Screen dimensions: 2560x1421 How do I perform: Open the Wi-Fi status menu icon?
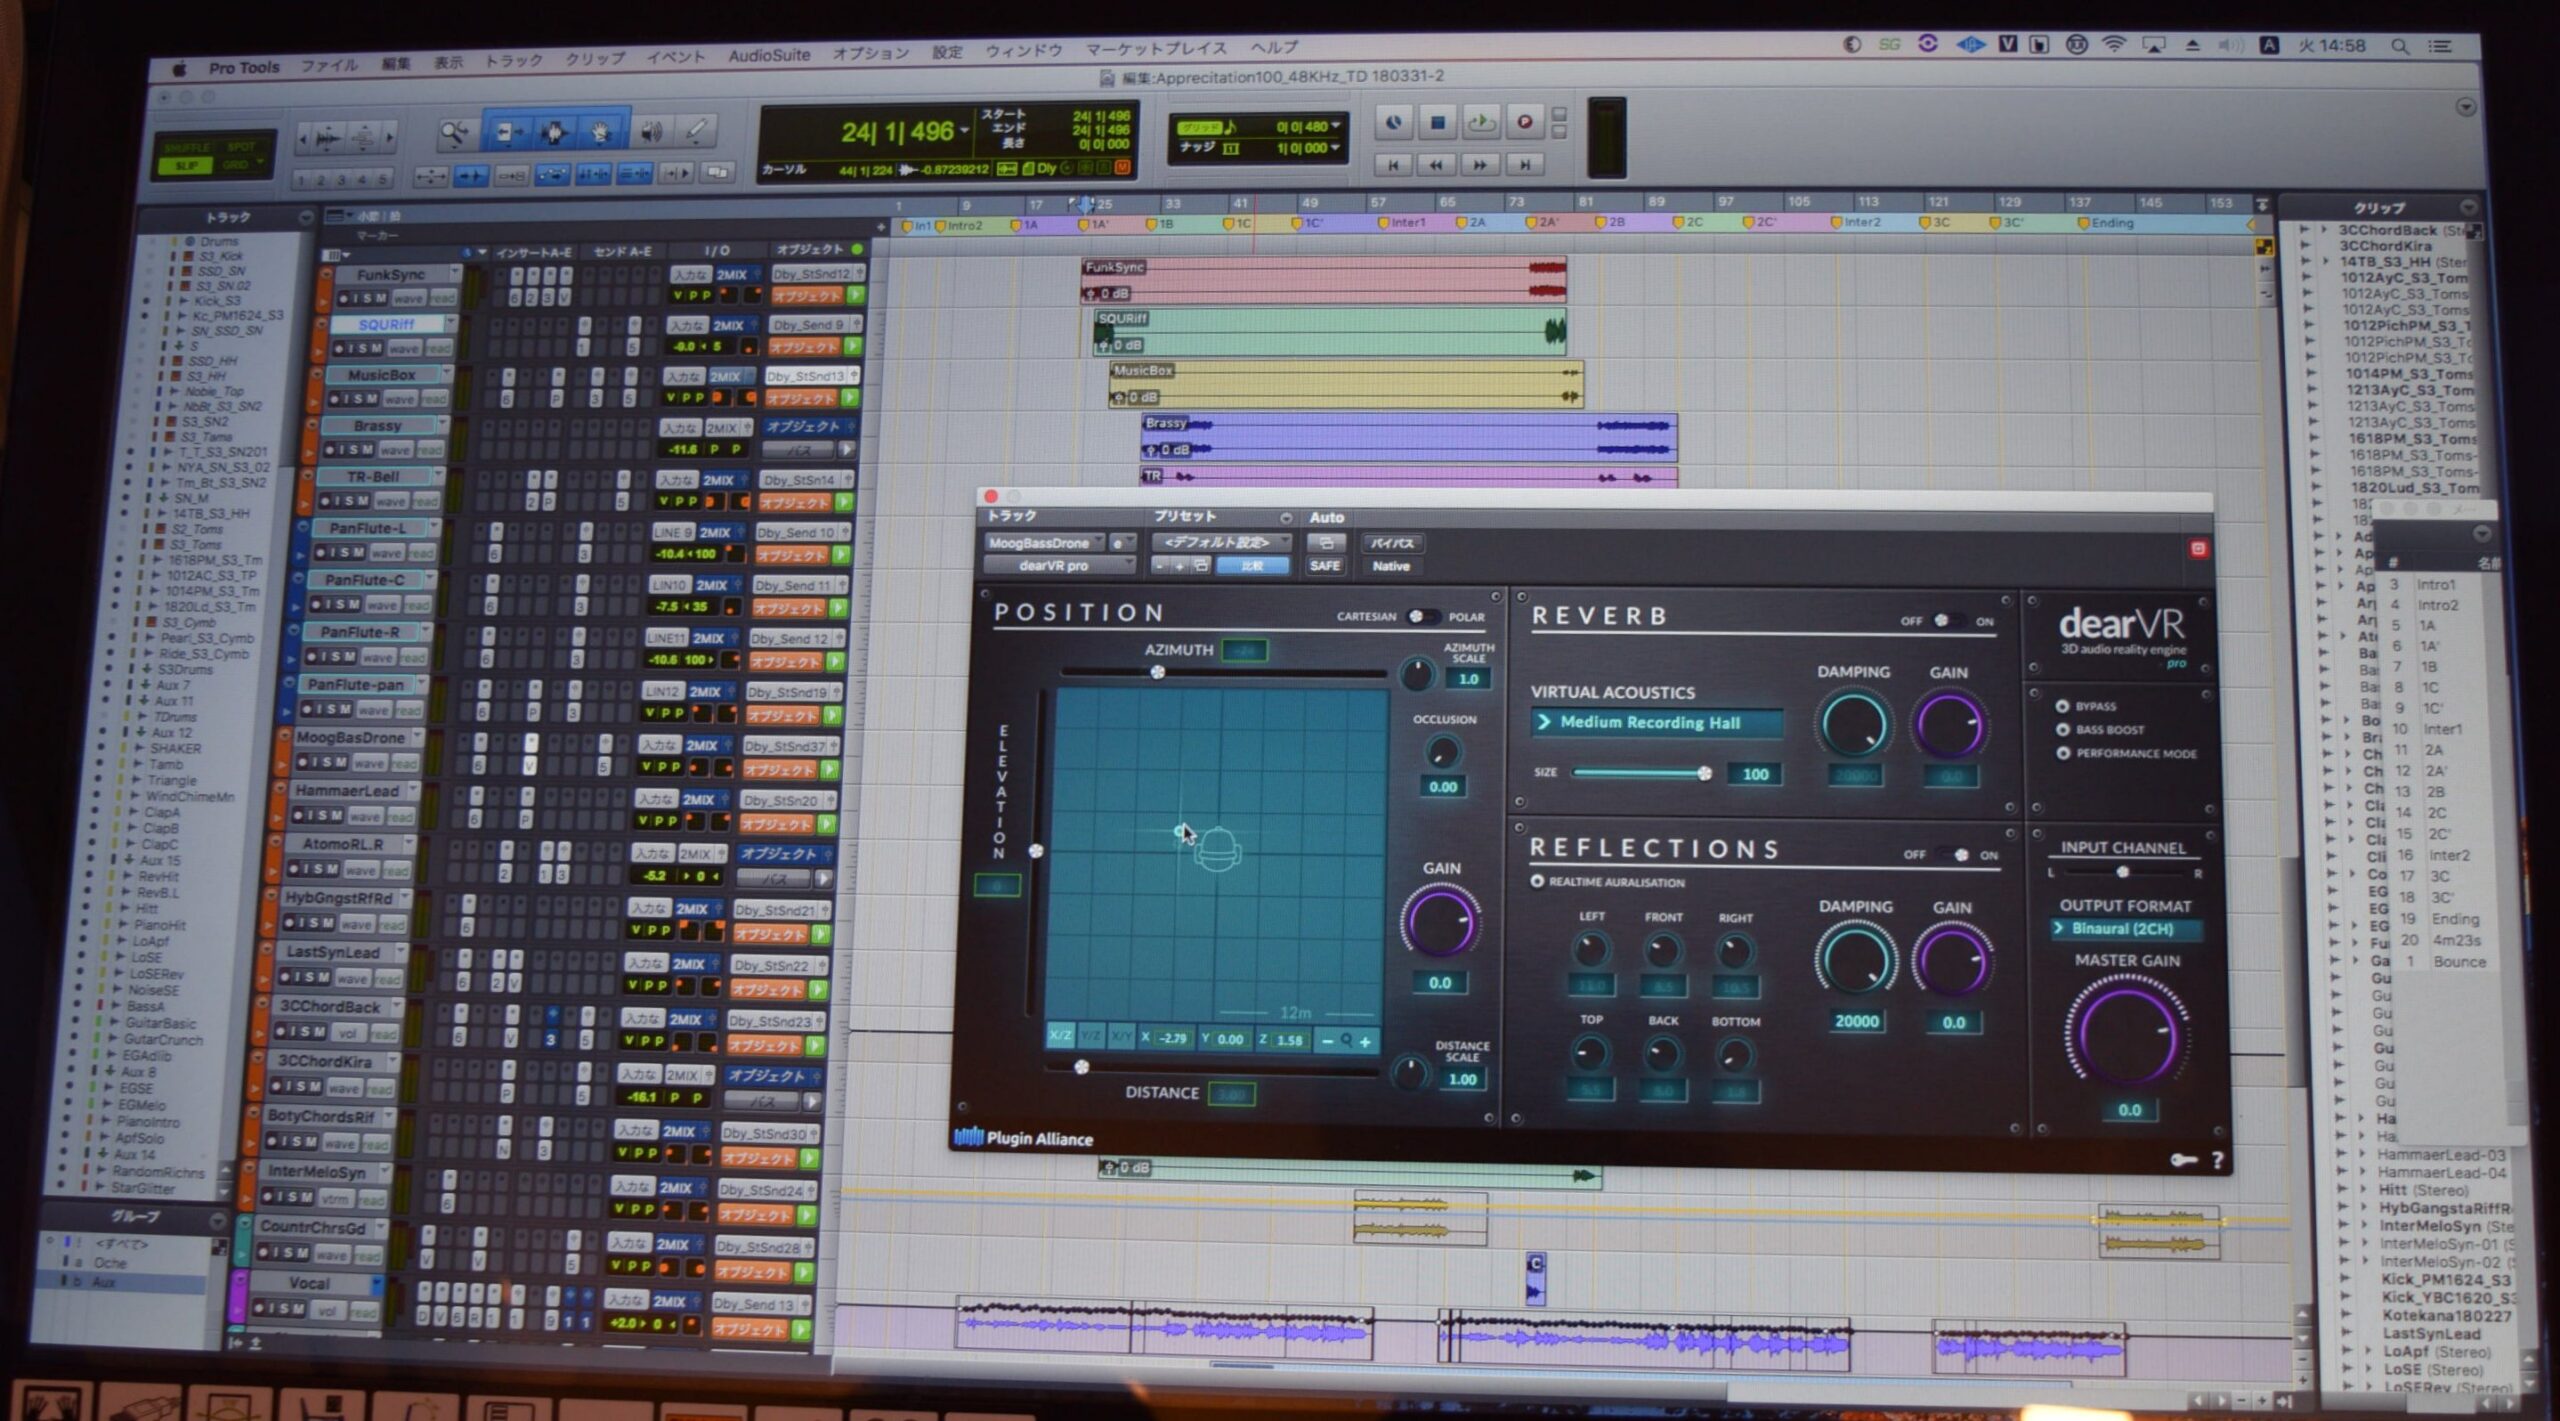(2113, 45)
